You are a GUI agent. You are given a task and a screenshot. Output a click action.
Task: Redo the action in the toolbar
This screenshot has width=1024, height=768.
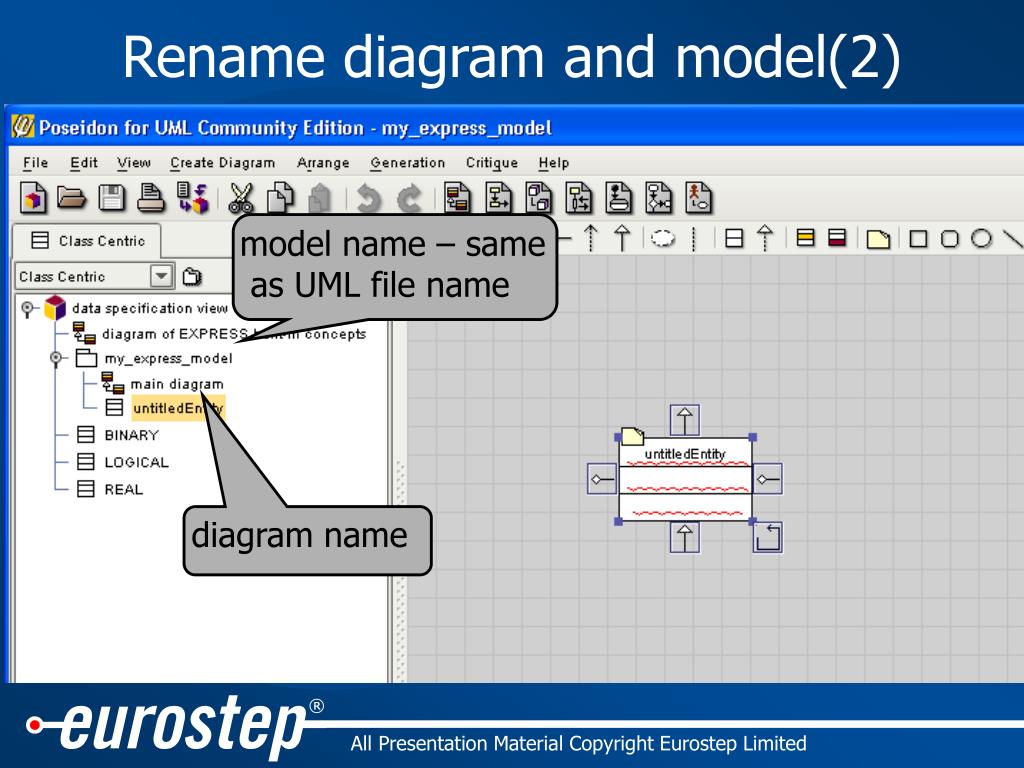point(409,199)
